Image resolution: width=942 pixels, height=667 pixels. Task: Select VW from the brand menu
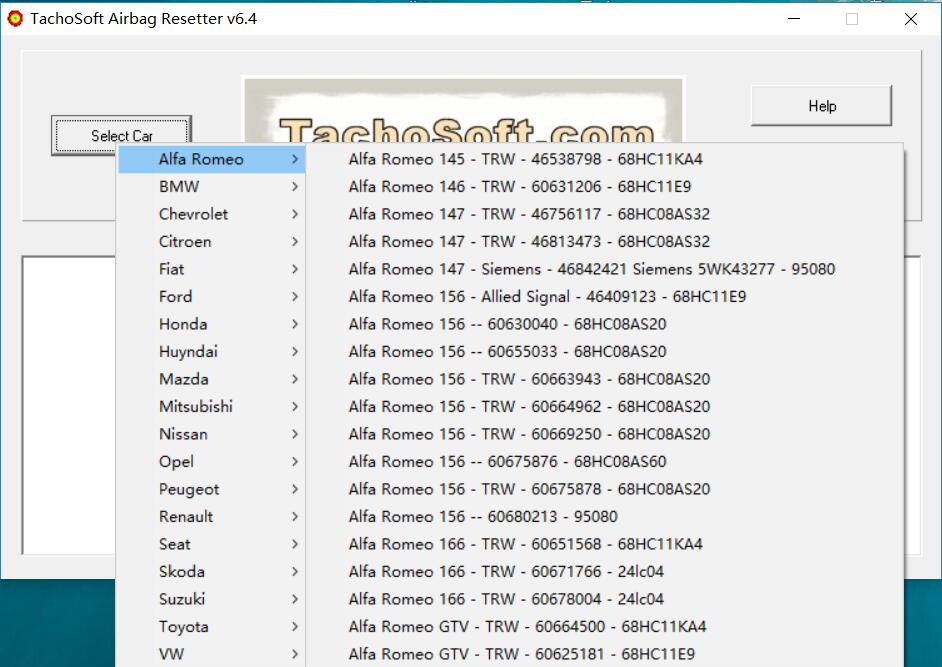click(x=211, y=654)
